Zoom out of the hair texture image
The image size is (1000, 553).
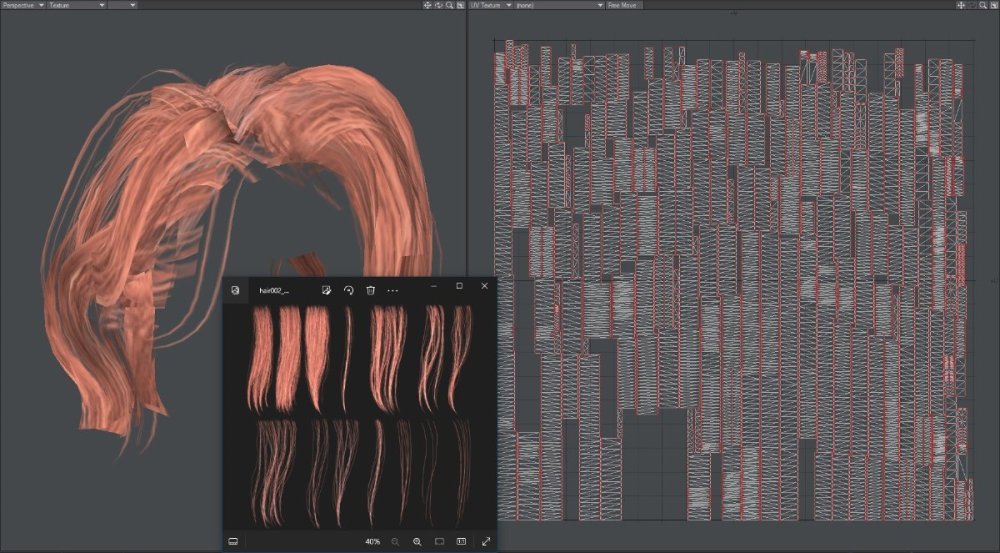coord(395,541)
